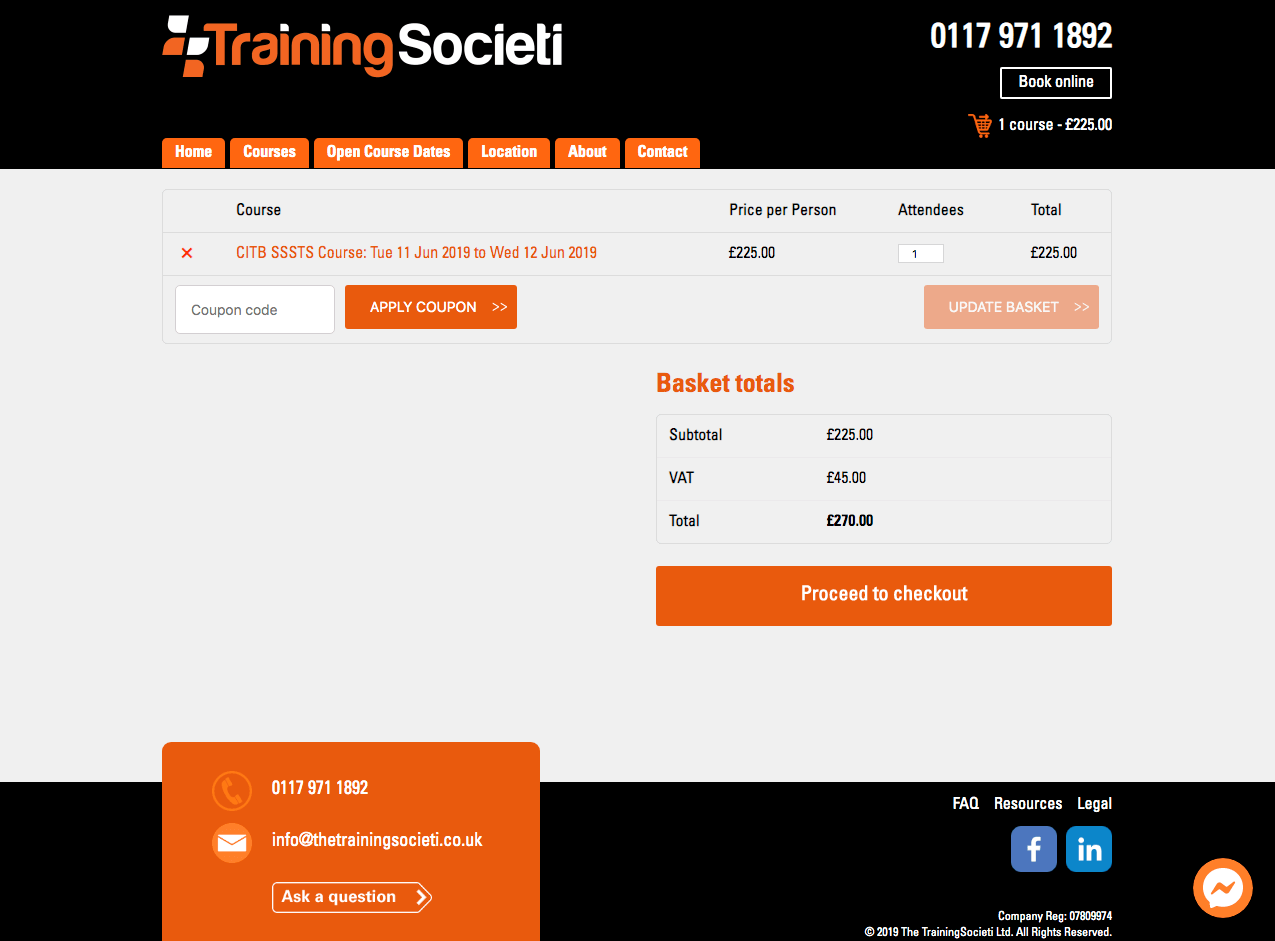Click the Basket totals heading
Viewport: 1275px width, 941px height.
725,383
